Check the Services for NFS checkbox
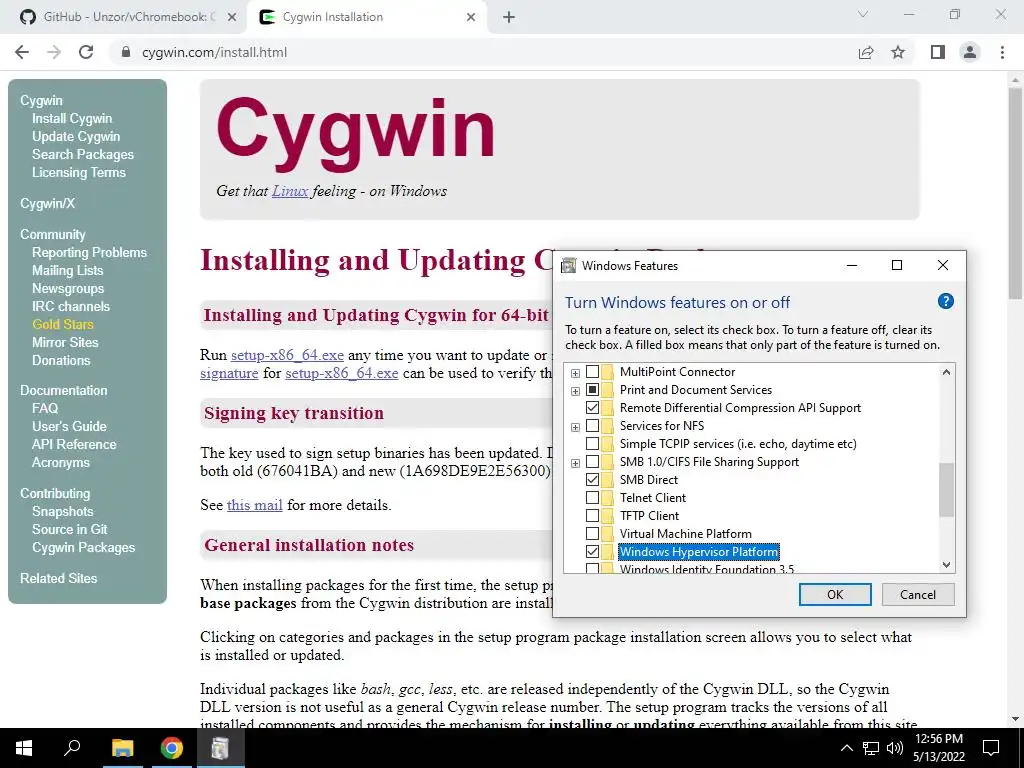This screenshot has height=768, width=1024. pyautogui.click(x=592, y=426)
